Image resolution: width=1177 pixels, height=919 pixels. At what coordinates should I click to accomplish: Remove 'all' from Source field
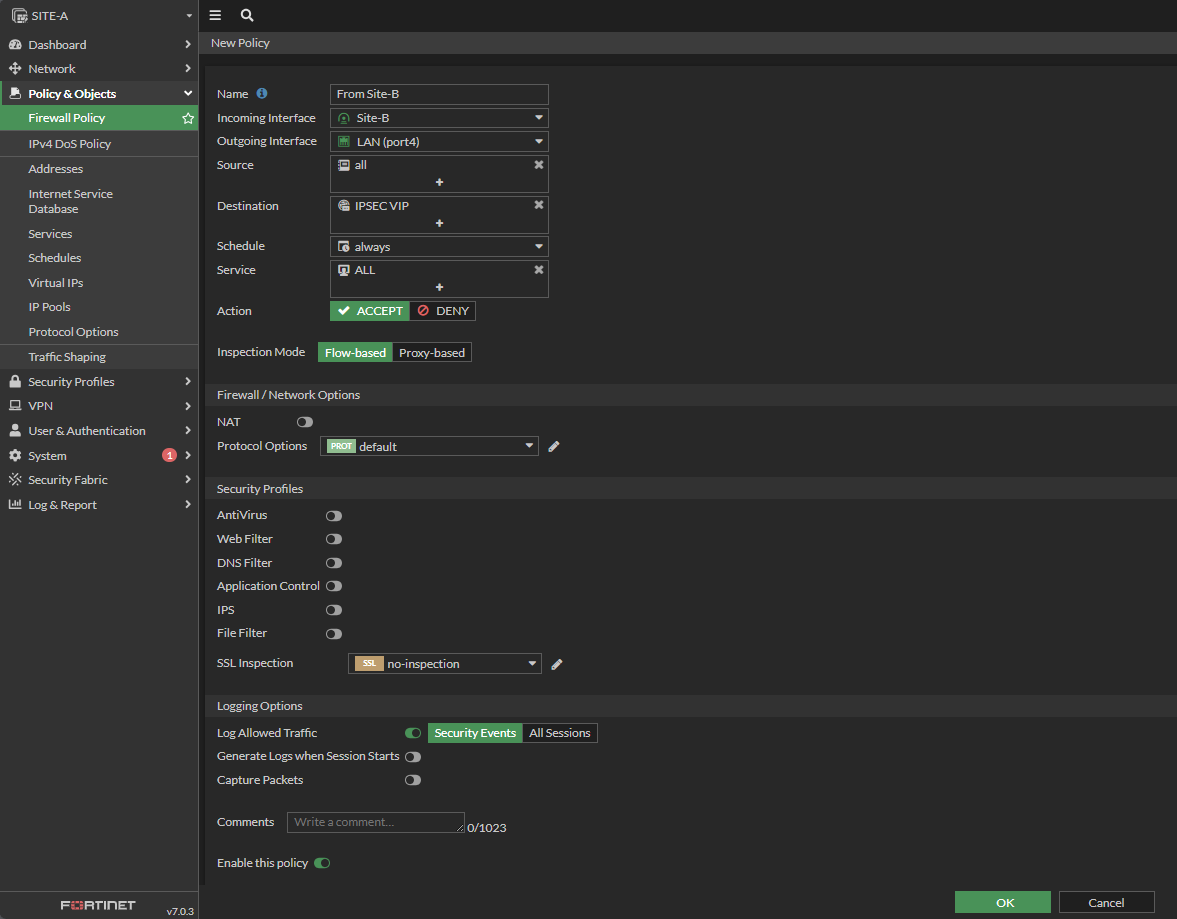[x=538, y=165]
